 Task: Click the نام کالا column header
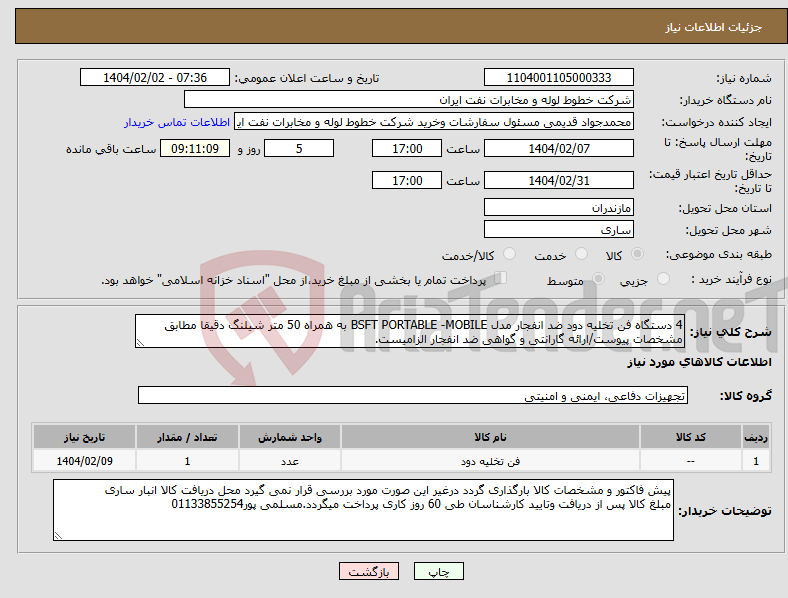pyautogui.click(x=490, y=437)
